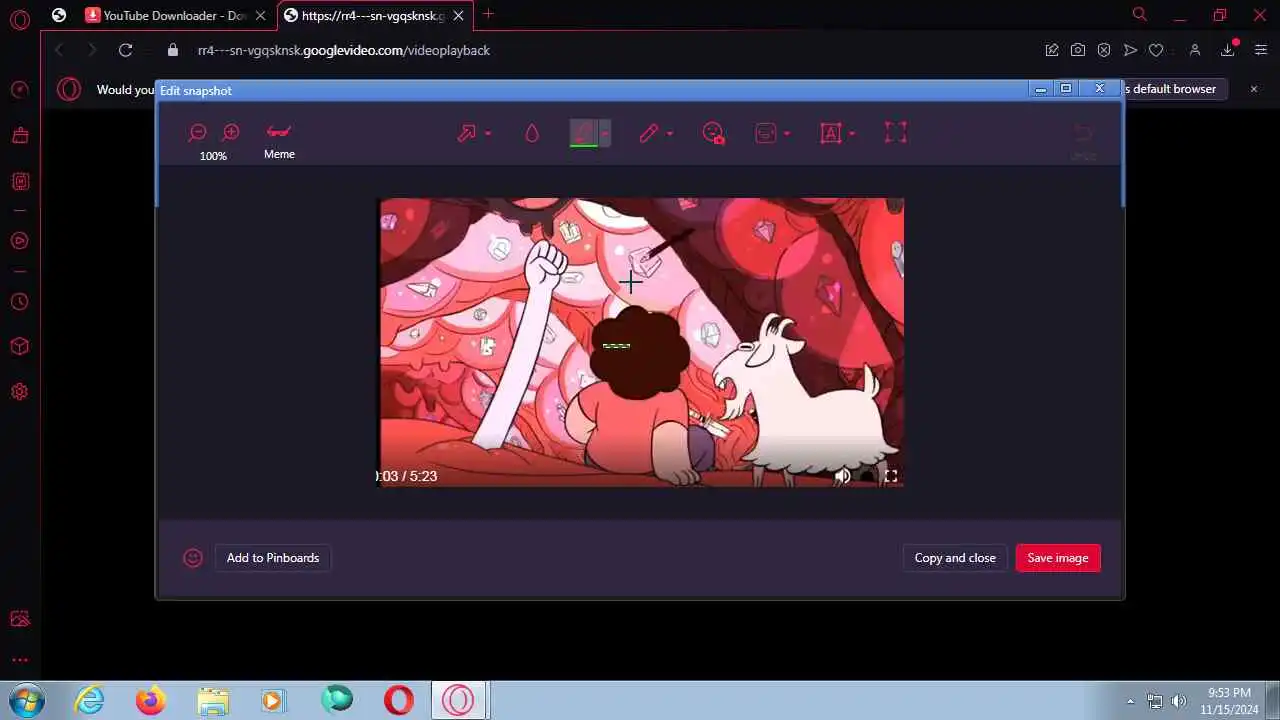The height and width of the screenshot is (720, 1280).
Task: Open the sticker options dropdown
Action: click(x=787, y=133)
